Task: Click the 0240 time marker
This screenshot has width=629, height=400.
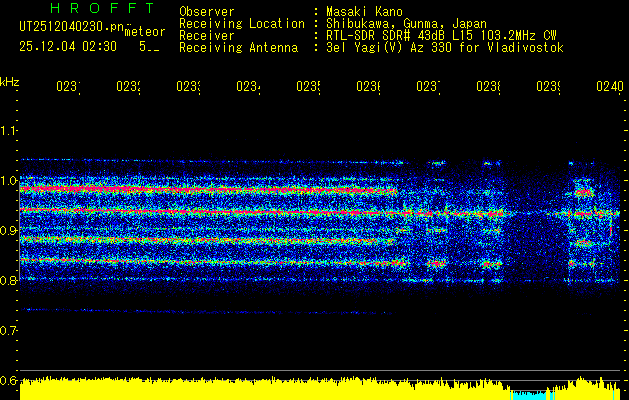Action: pyautogui.click(x=610, y=87)
